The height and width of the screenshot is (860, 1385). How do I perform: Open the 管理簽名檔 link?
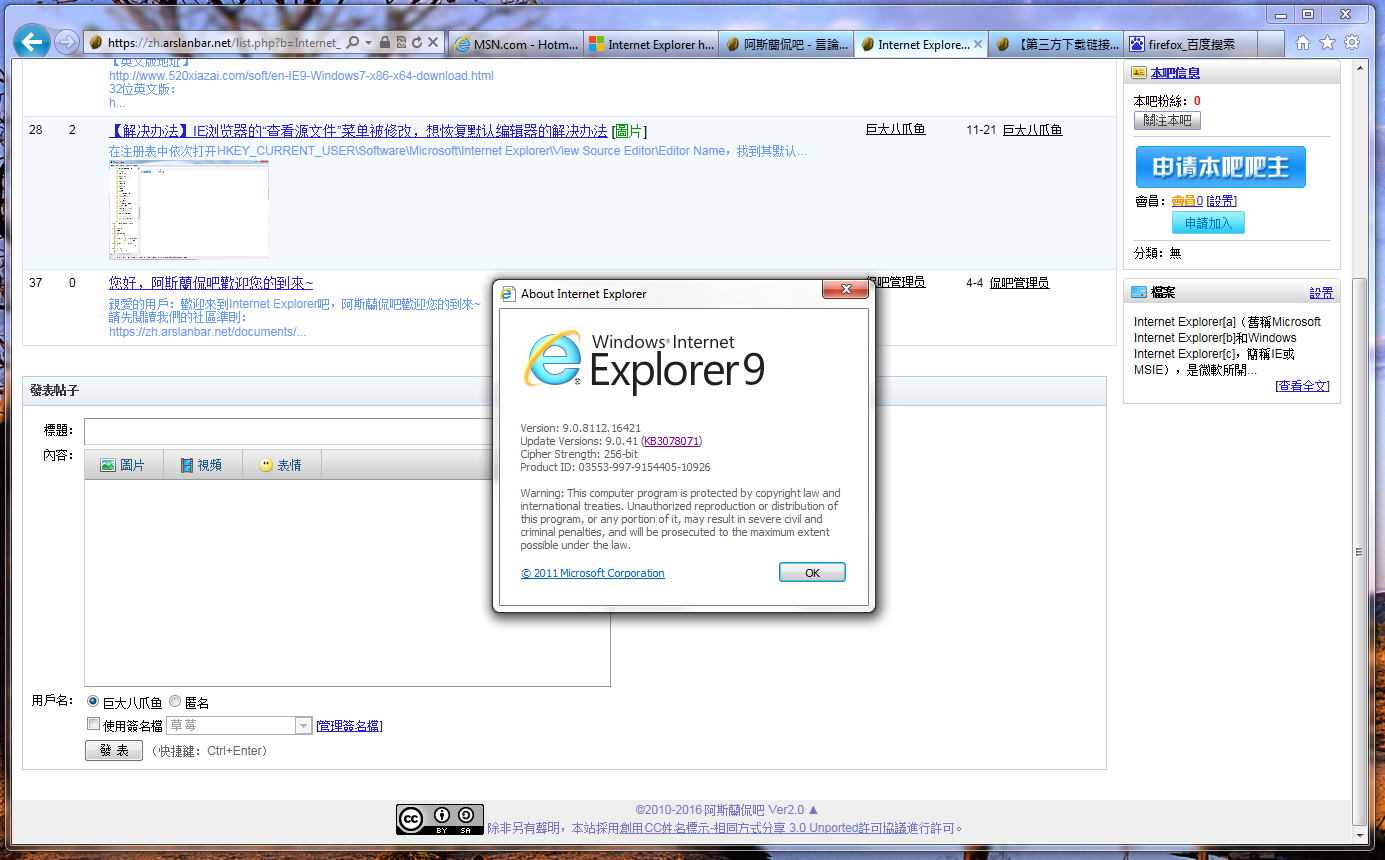(349, 726)
